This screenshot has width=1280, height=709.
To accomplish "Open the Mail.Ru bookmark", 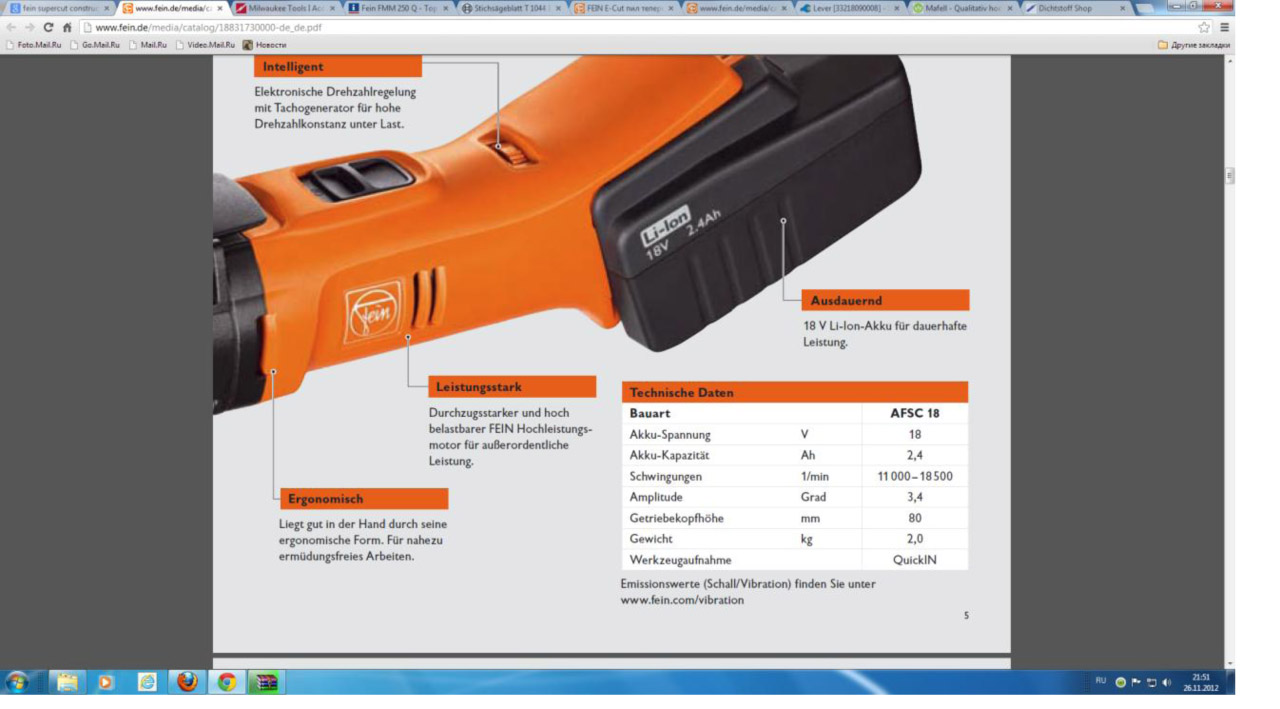I will (x=148, y=45).
